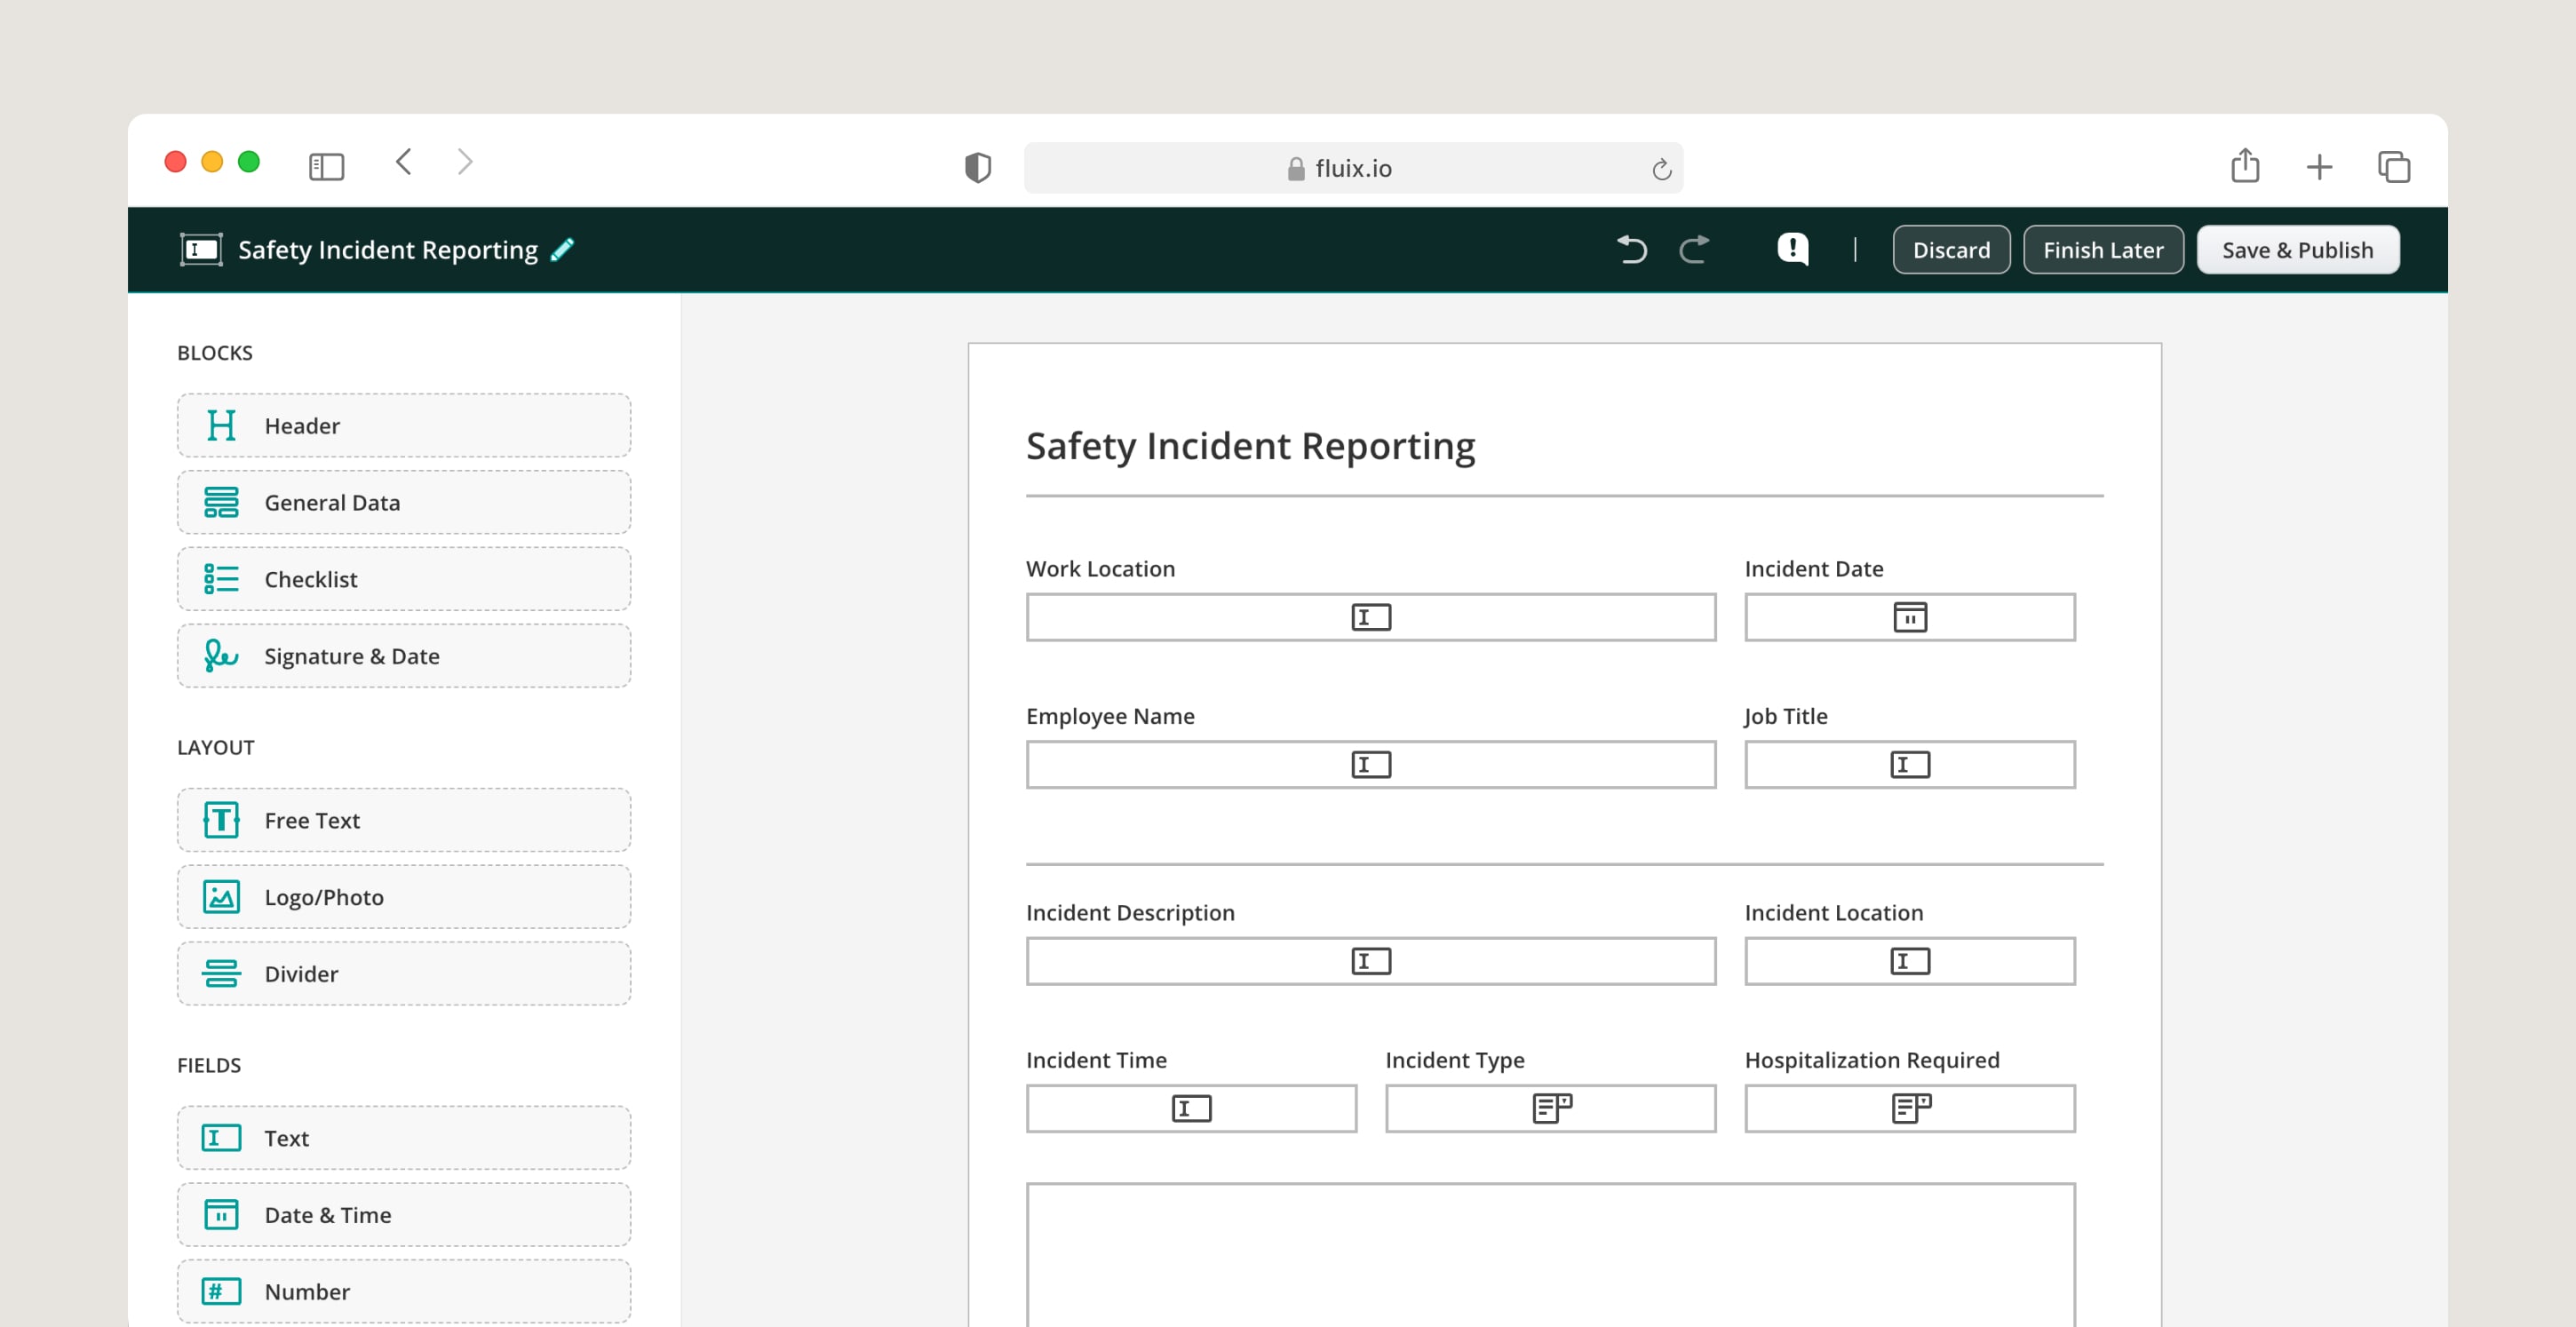Image resolution: width=2576 pixels, height=1327 pixels.
Task: Click the FIELDS section heading
Action: (x=209, y=1066)
